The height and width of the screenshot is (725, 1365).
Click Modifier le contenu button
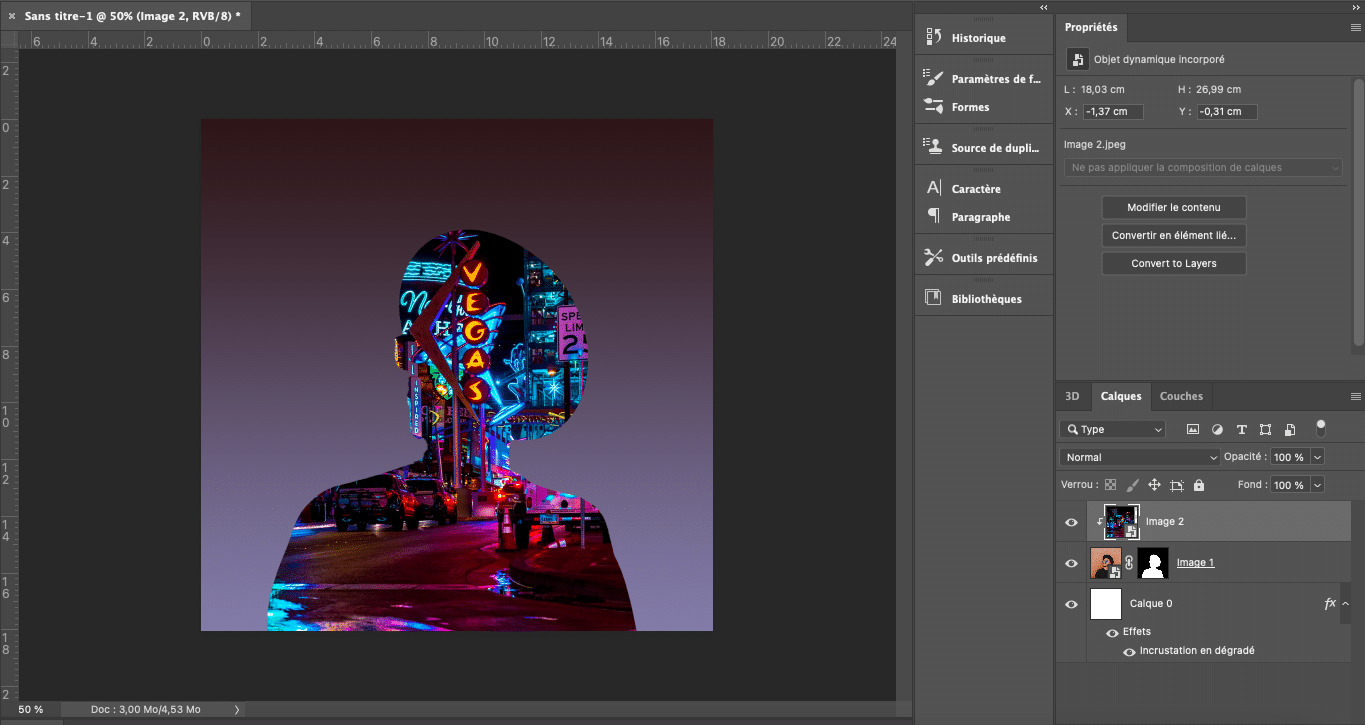[1174, 207]
